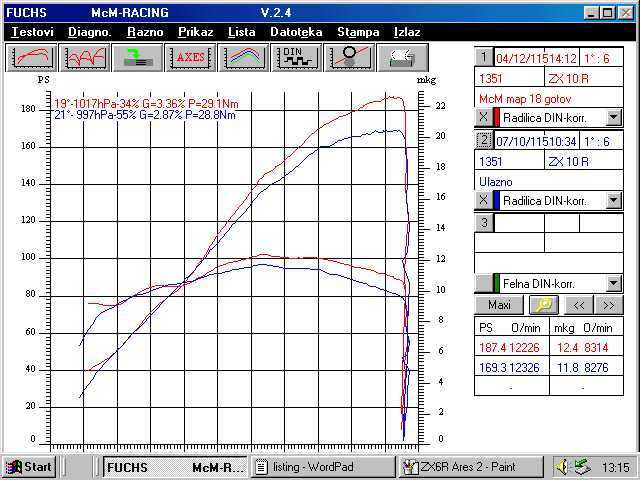
Task: Expand the red run's Radilica DIN-korr. dropdown
Action: coord(614,118)
